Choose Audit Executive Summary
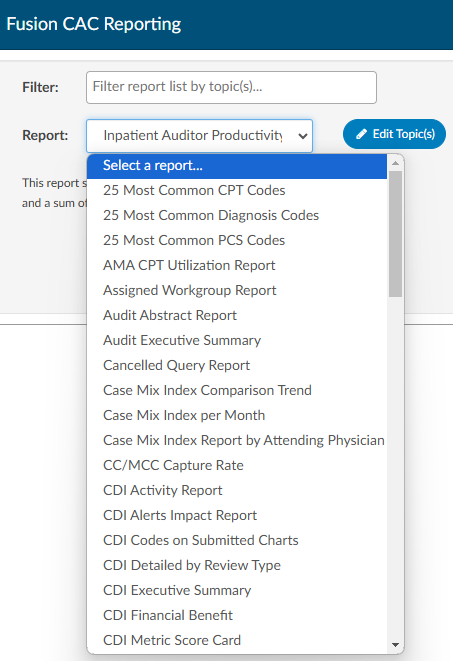Viewport: 453px width, 661px height. 237,340
